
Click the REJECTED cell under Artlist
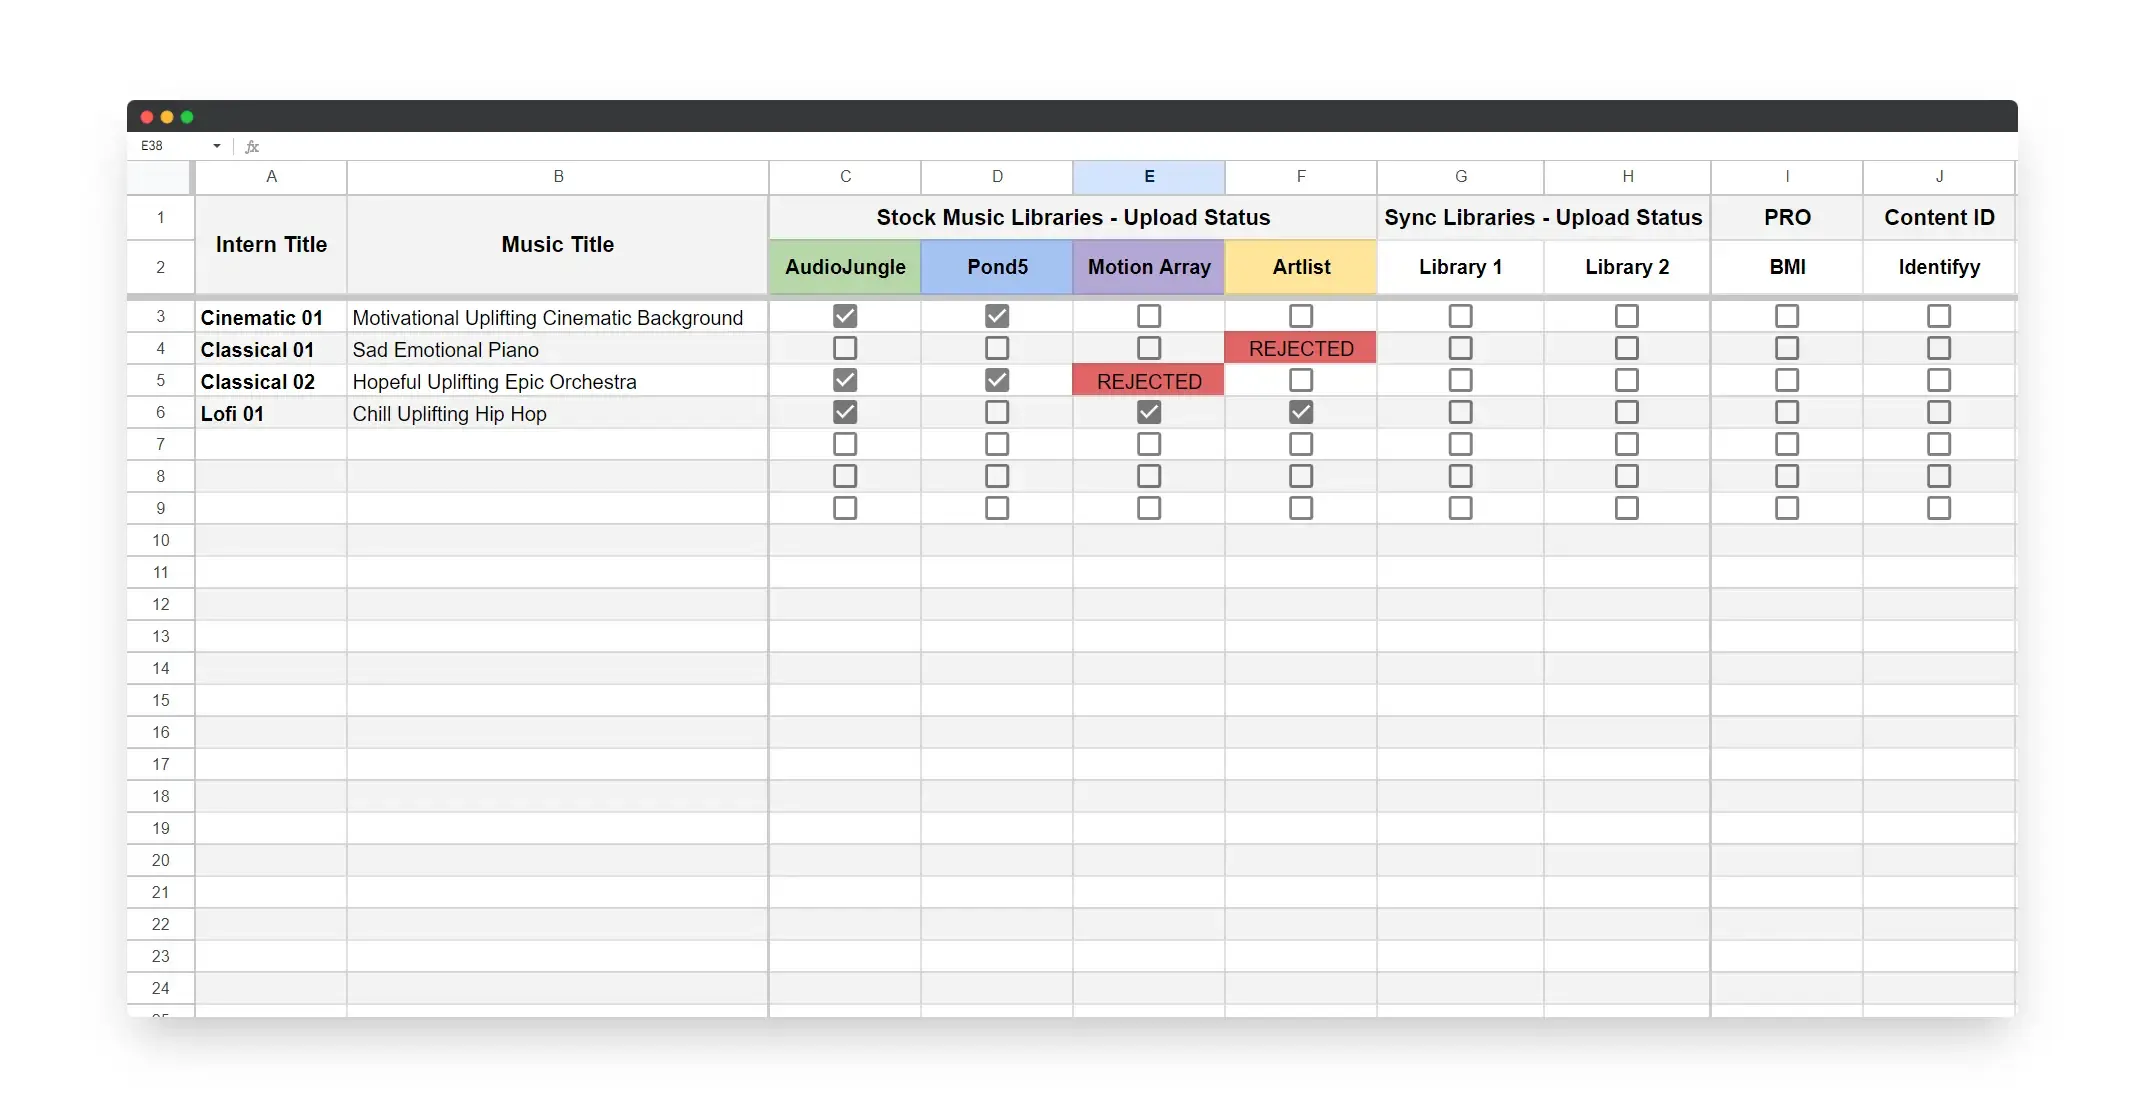pyautogui.click(x=1301, y=348)
